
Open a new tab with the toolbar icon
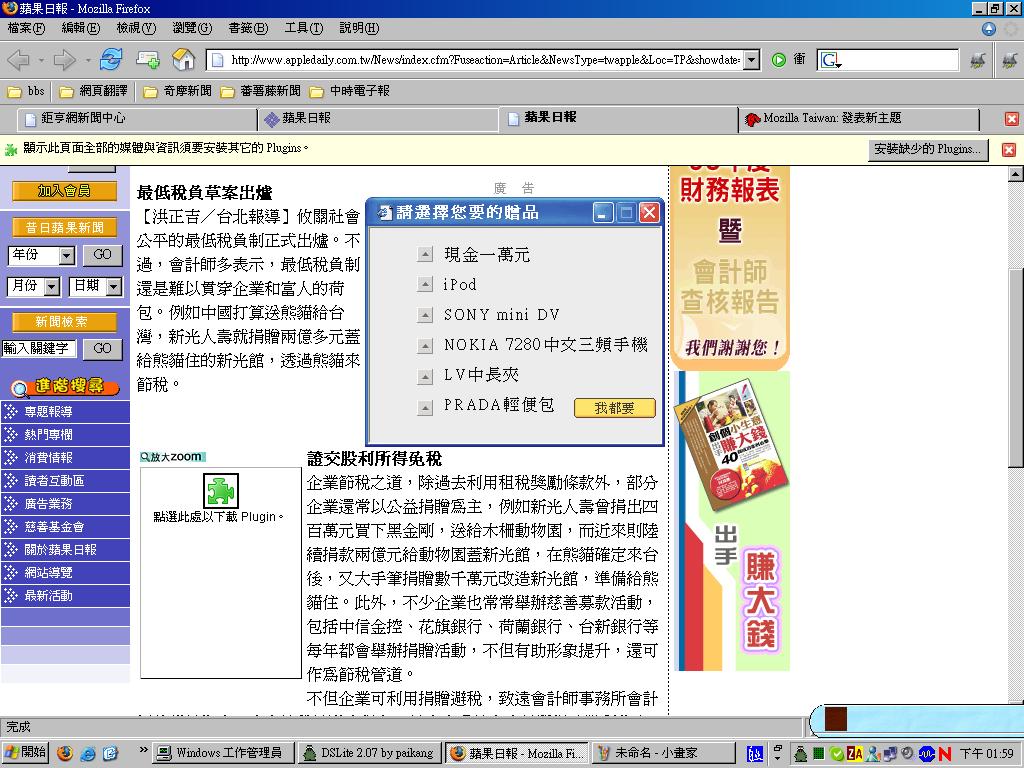click(148, 60)
